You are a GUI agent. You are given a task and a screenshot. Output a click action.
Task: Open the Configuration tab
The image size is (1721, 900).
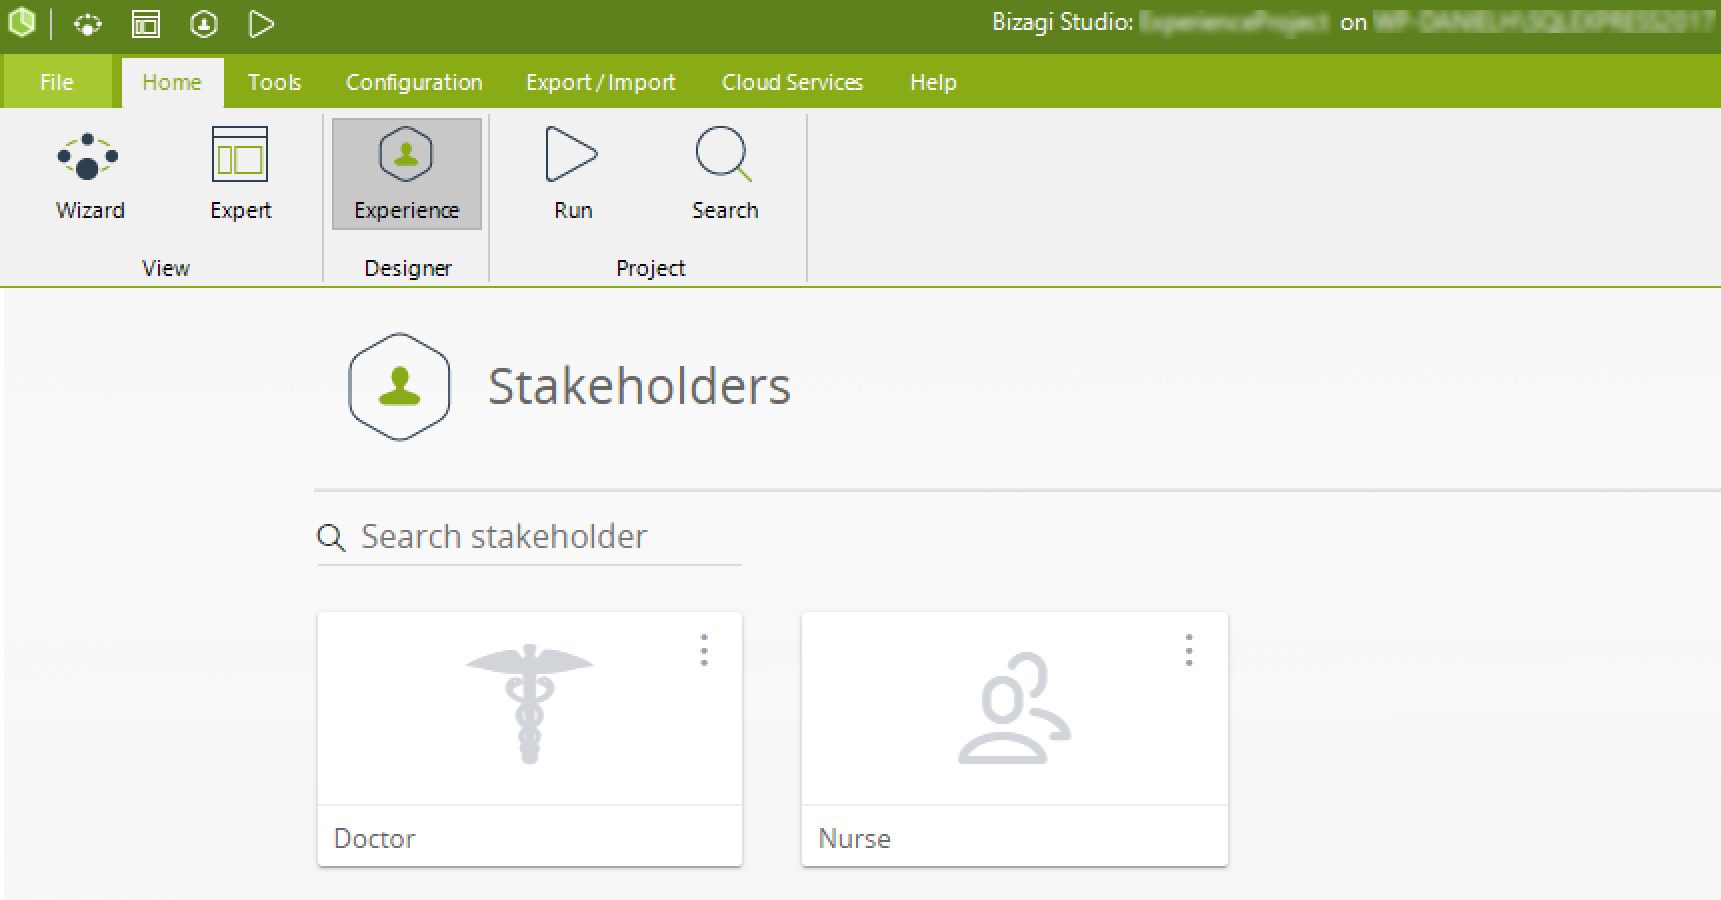(x=414, y=82)
